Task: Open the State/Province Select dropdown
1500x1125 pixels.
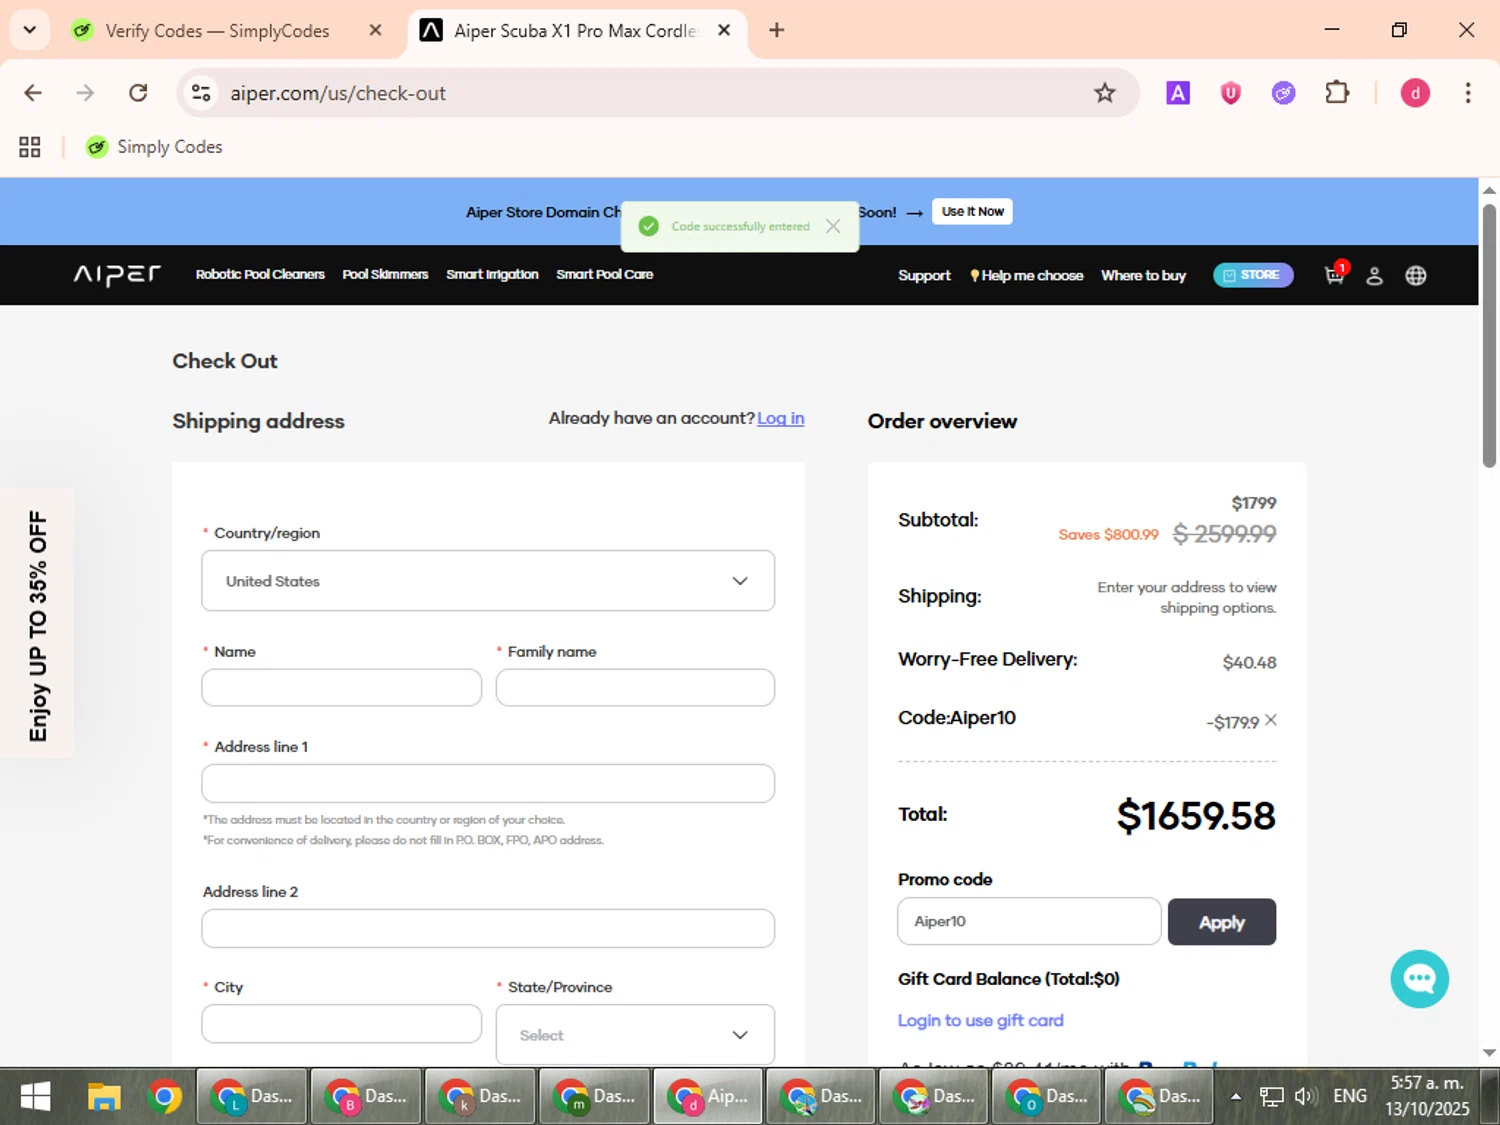Action: (635, 1034)
